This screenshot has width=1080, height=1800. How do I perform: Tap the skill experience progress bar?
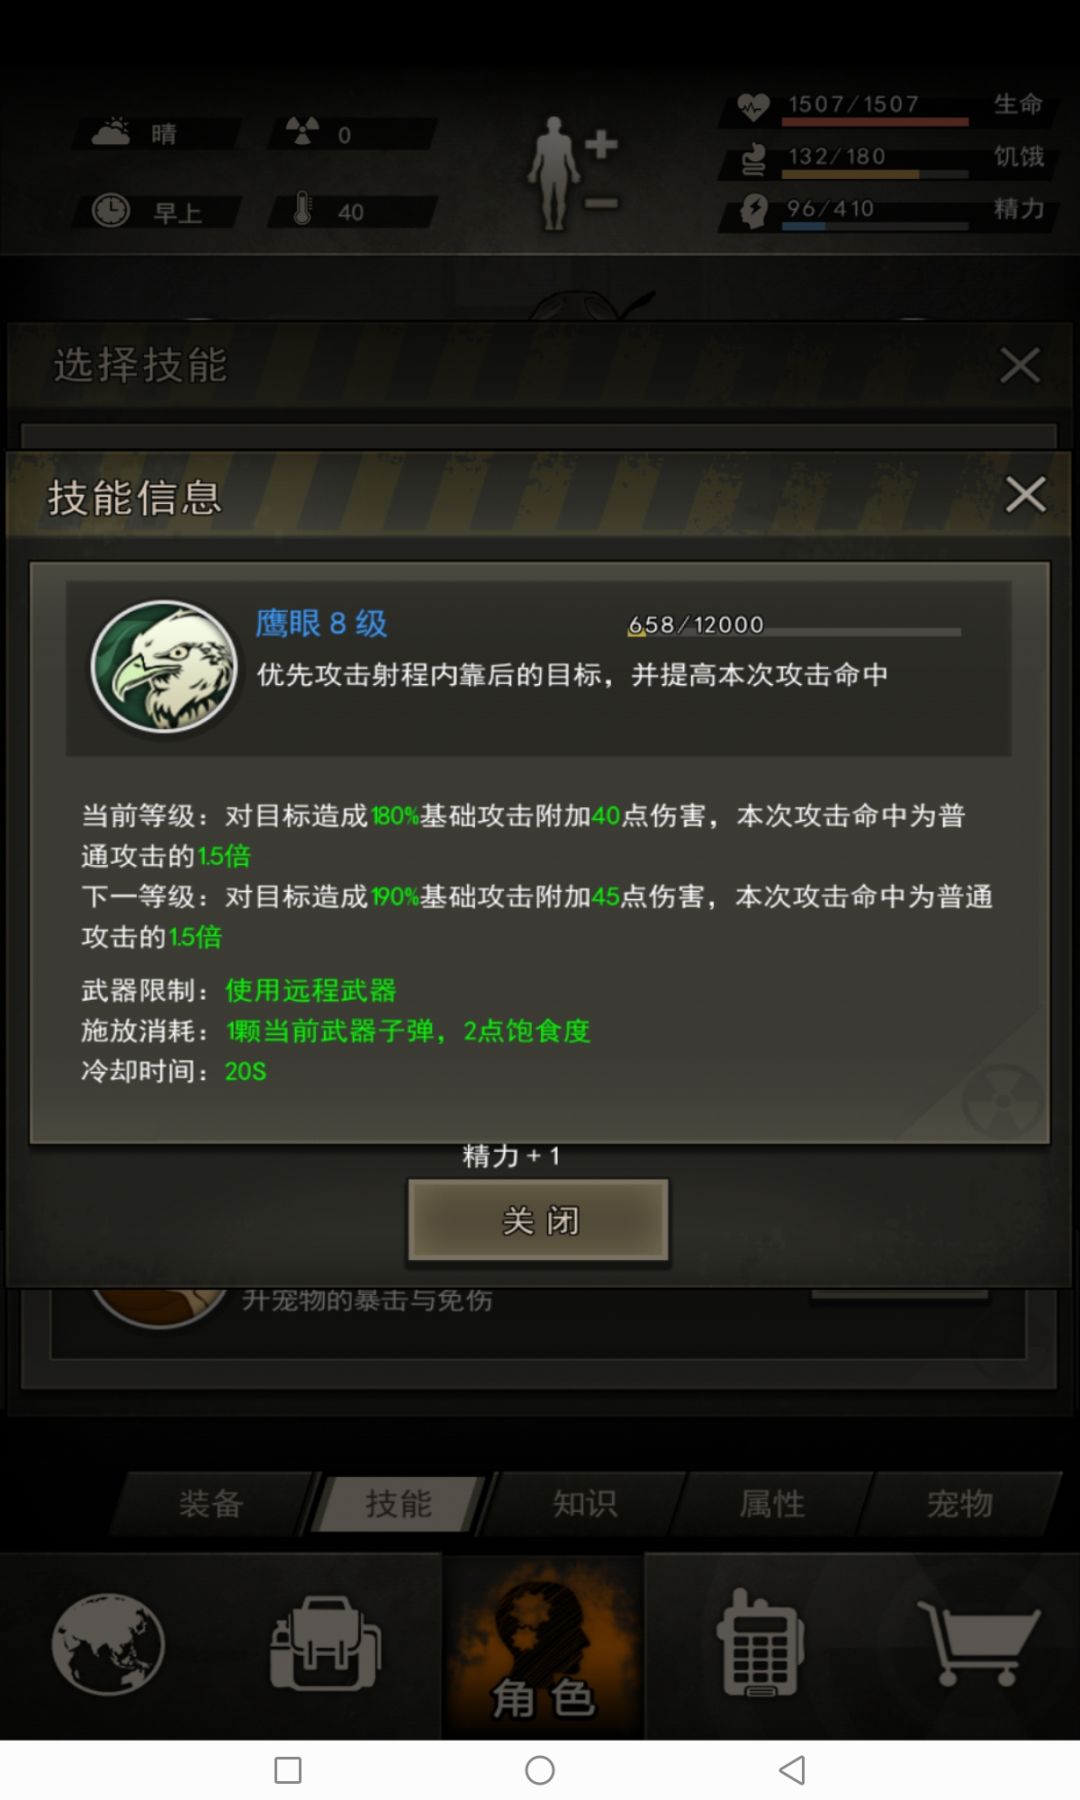(x=795, y=631)
